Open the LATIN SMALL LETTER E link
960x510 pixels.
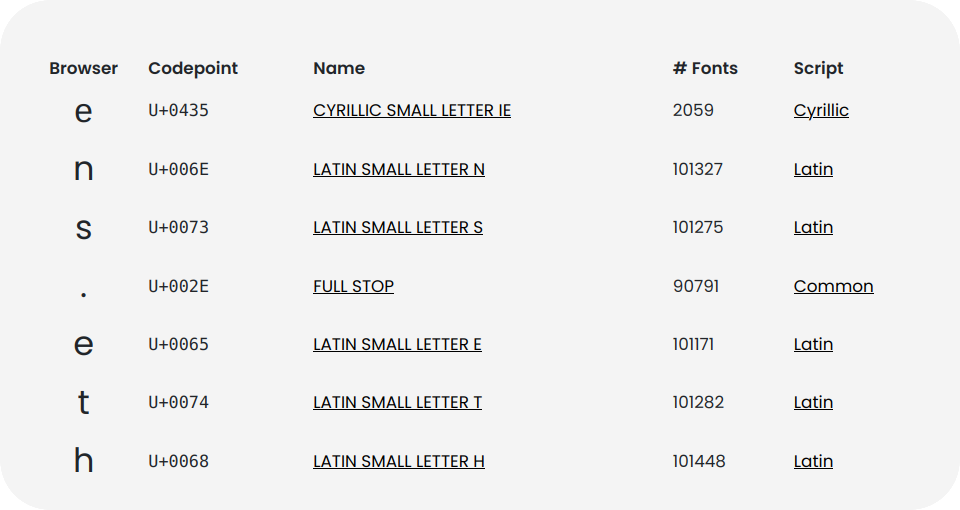pos(397,344)
